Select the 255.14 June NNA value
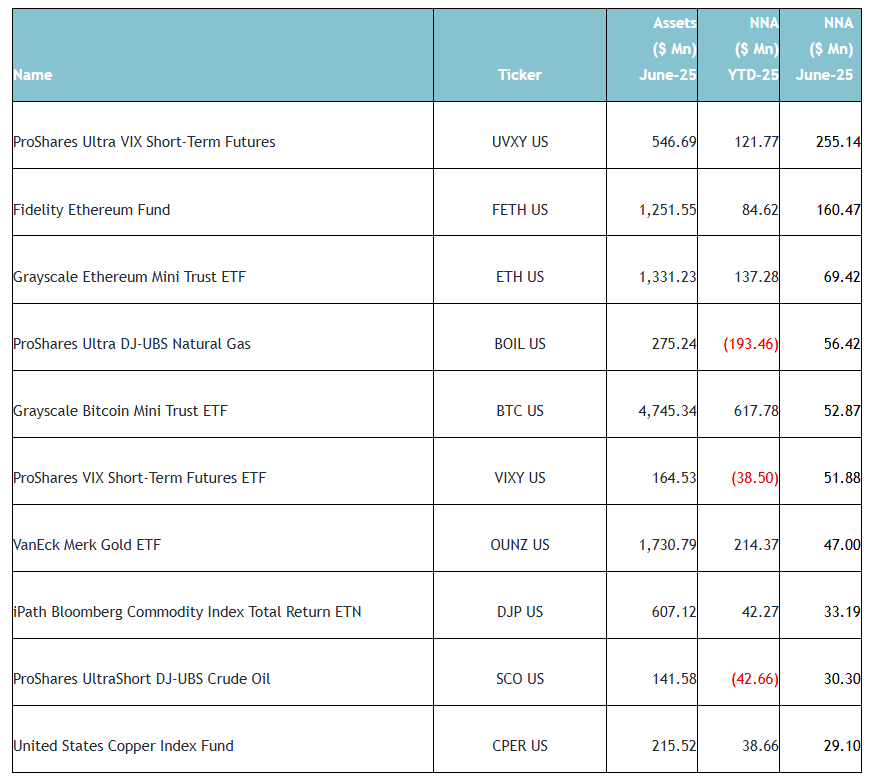This screenshot has width=878, height=781. tap(838, 142)
